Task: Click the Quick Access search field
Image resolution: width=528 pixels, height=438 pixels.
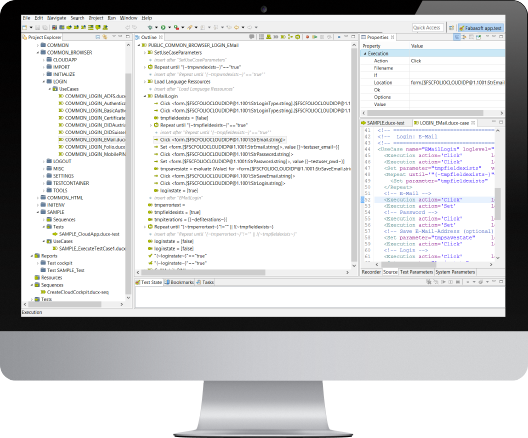Action: (x=428, y=28)
